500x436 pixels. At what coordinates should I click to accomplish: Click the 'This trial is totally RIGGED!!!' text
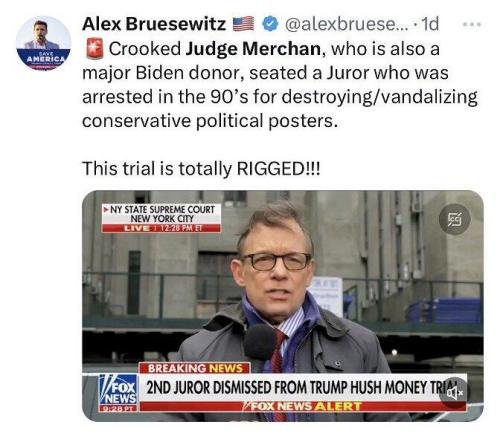click(x=201, y=169)
